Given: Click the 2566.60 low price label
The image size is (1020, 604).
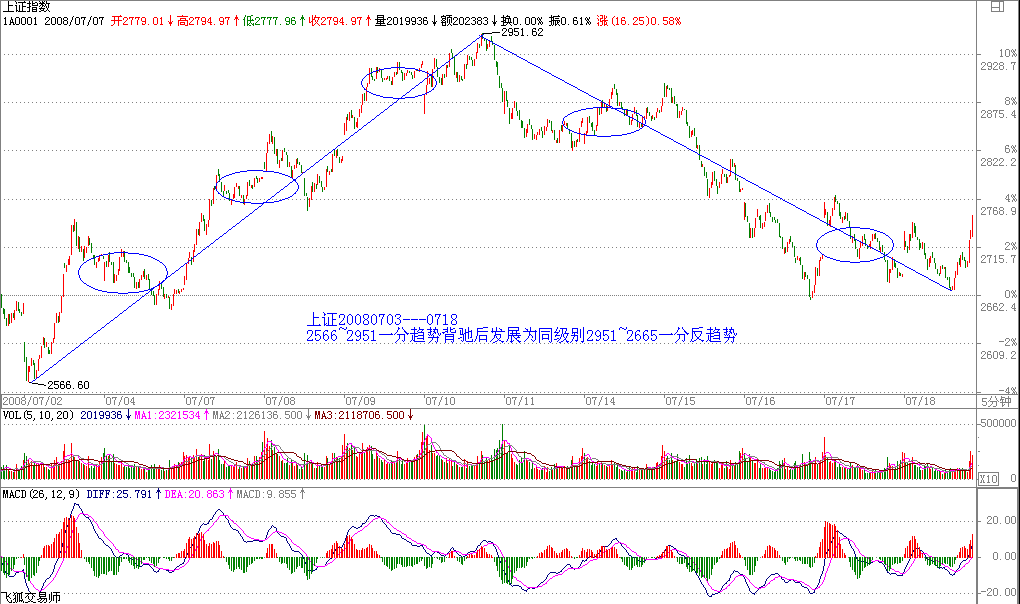Looking at the screenshot, I should point(69,385).
